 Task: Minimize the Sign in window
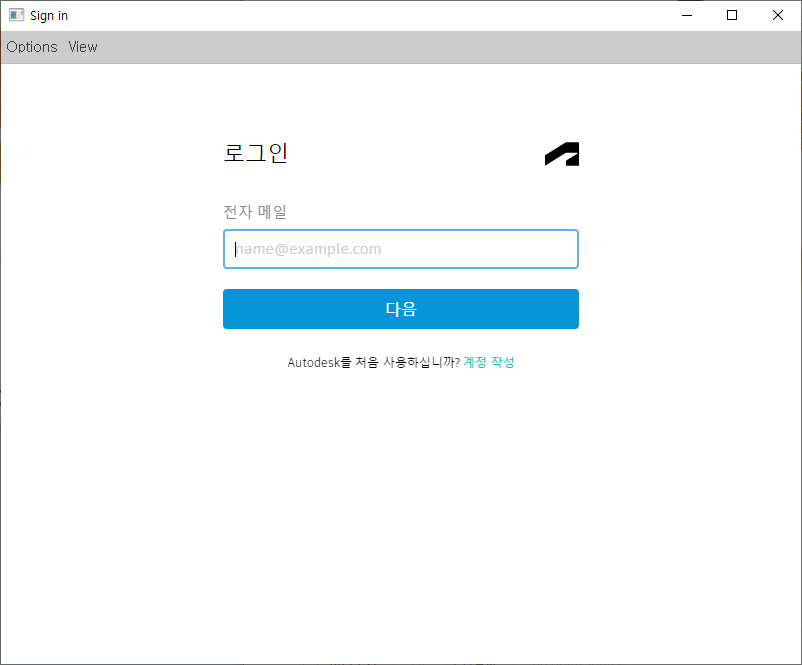pyautogui.click(x=687, y=15)
